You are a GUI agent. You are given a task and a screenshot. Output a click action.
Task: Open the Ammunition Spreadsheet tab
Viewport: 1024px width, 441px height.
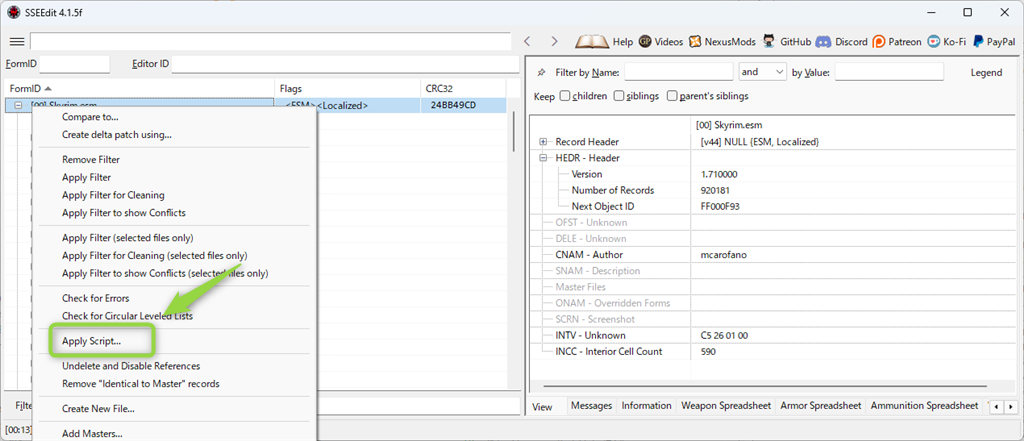pos(924,406)
